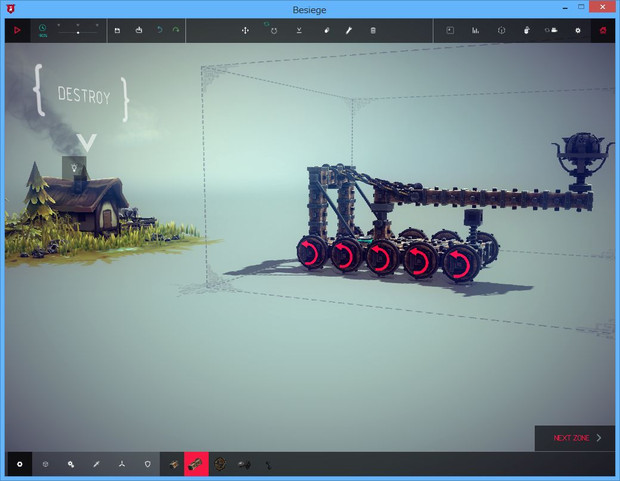Select the paint brush skin tool
Image resolution: width=620 pixels, height=481 pixels.
pos(349,30)
